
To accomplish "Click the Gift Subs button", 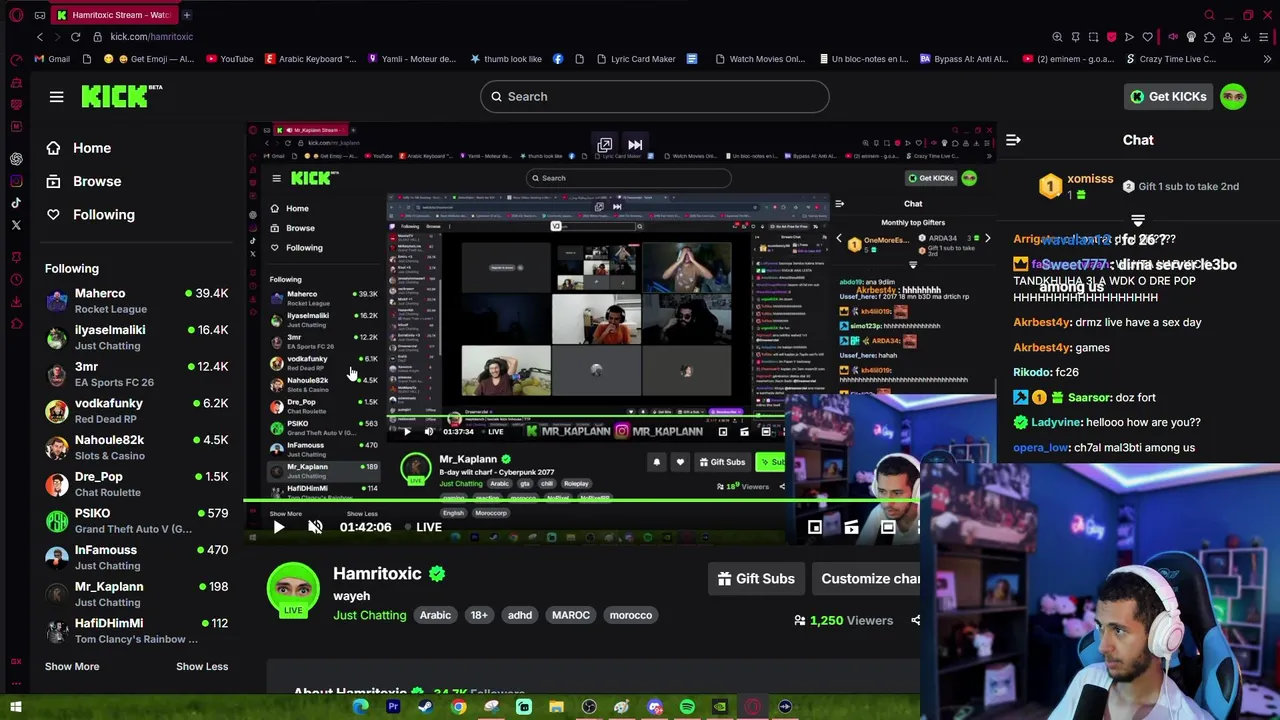I will coord(756,578).
